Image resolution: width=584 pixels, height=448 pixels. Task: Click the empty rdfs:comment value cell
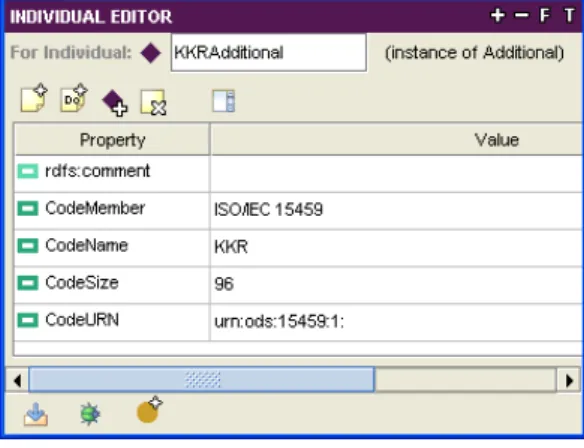[397, 174]
